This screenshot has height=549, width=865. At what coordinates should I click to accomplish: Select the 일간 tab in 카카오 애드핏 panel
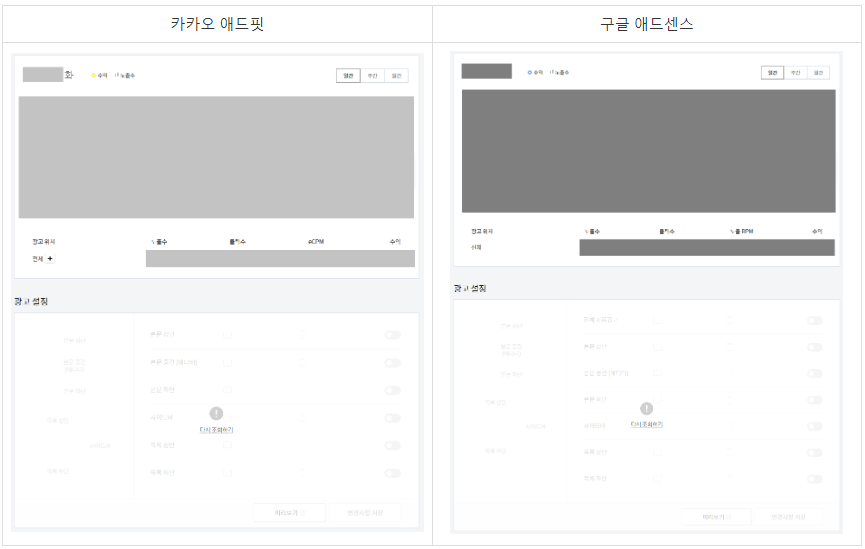tap(348, 76)
